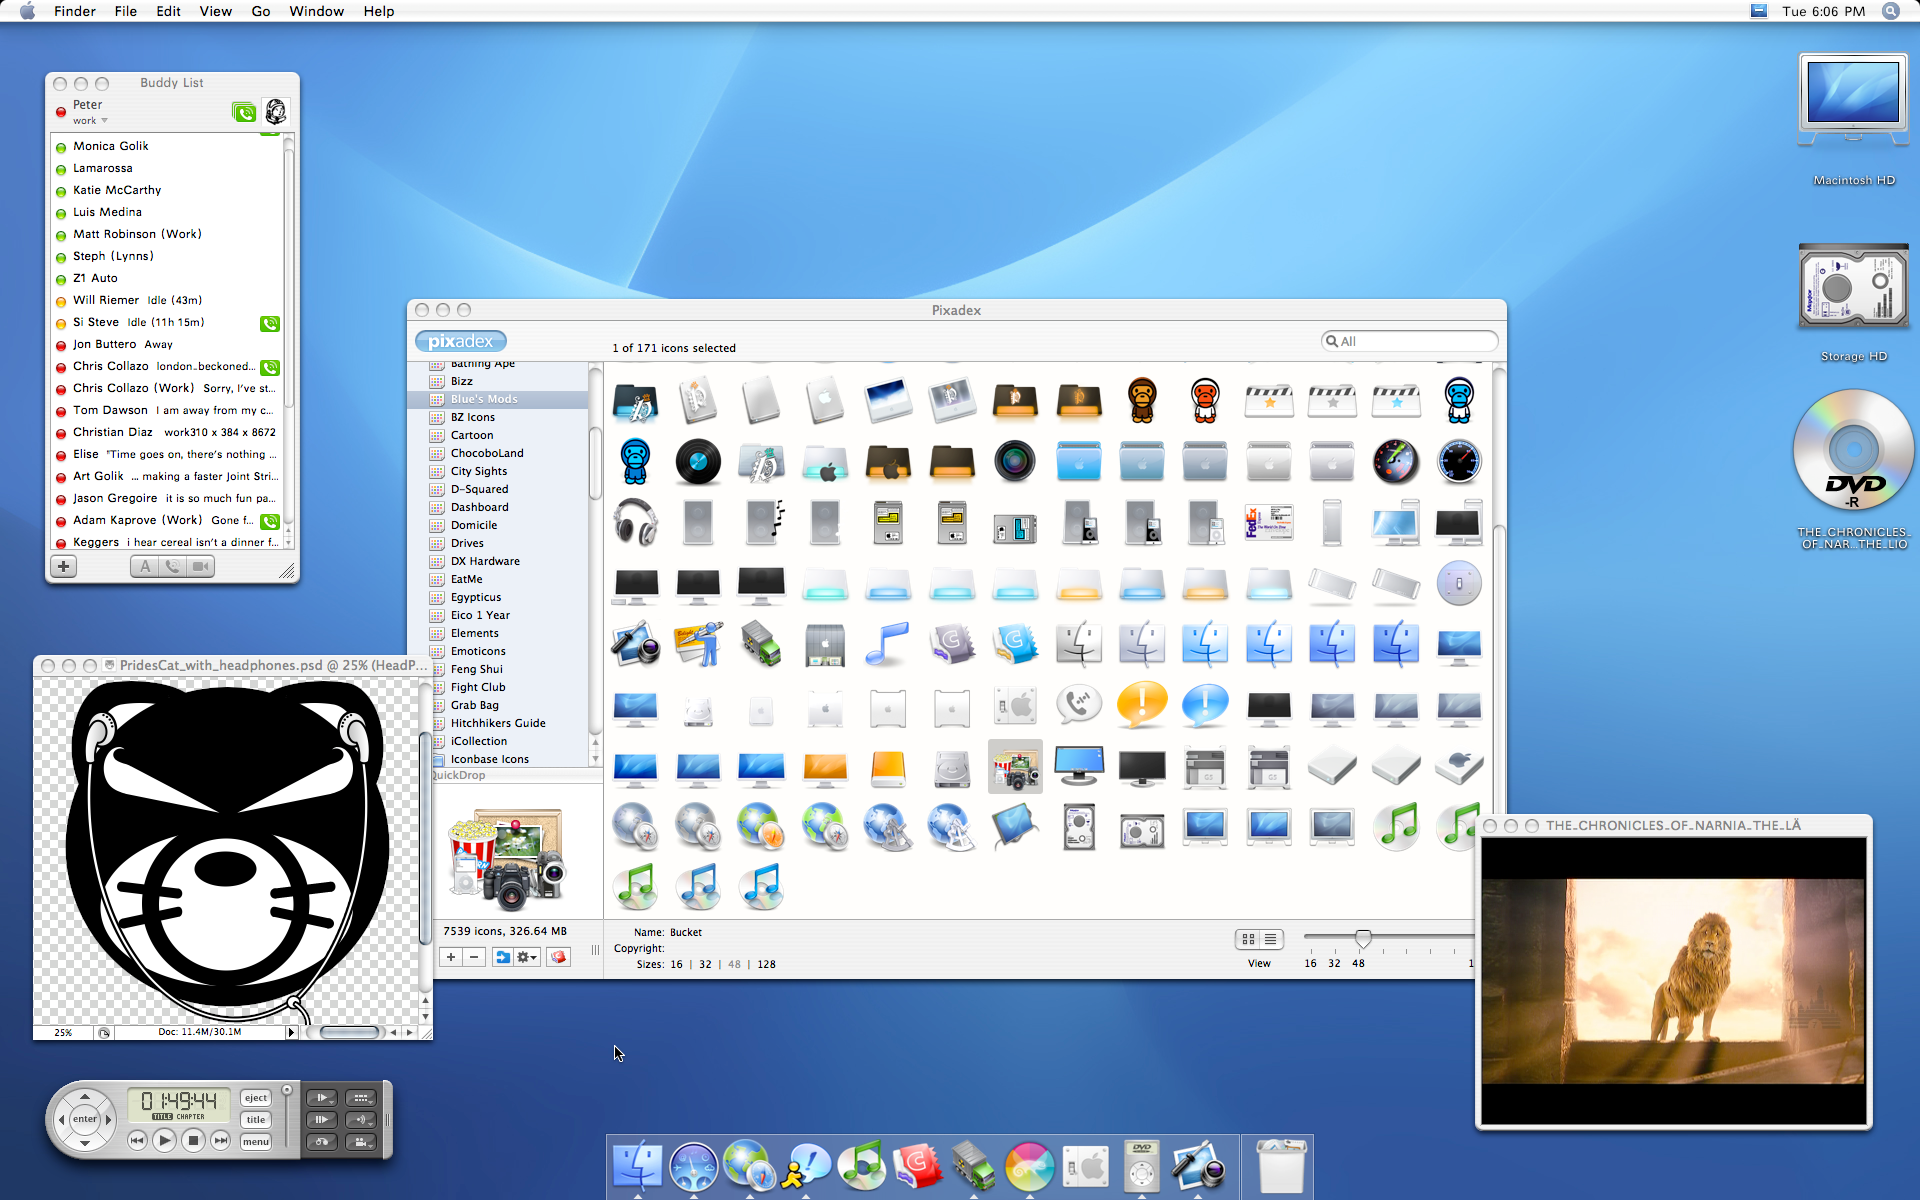Click the icon size slider knob
This screenshot has width=1920, height=1200.
(1363, 938)
